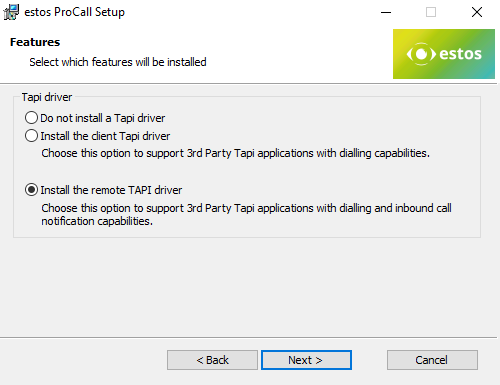This screenshot has width=500, height=385.
Task: Click the inbound call notification description text
Action: tap(246, 214)
